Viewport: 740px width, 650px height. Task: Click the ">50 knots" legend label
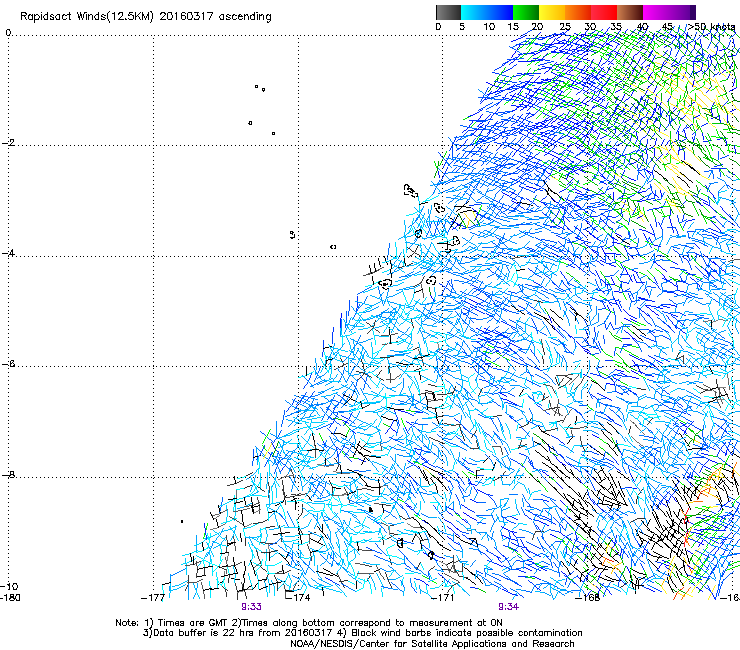click(x=712, y=27)
